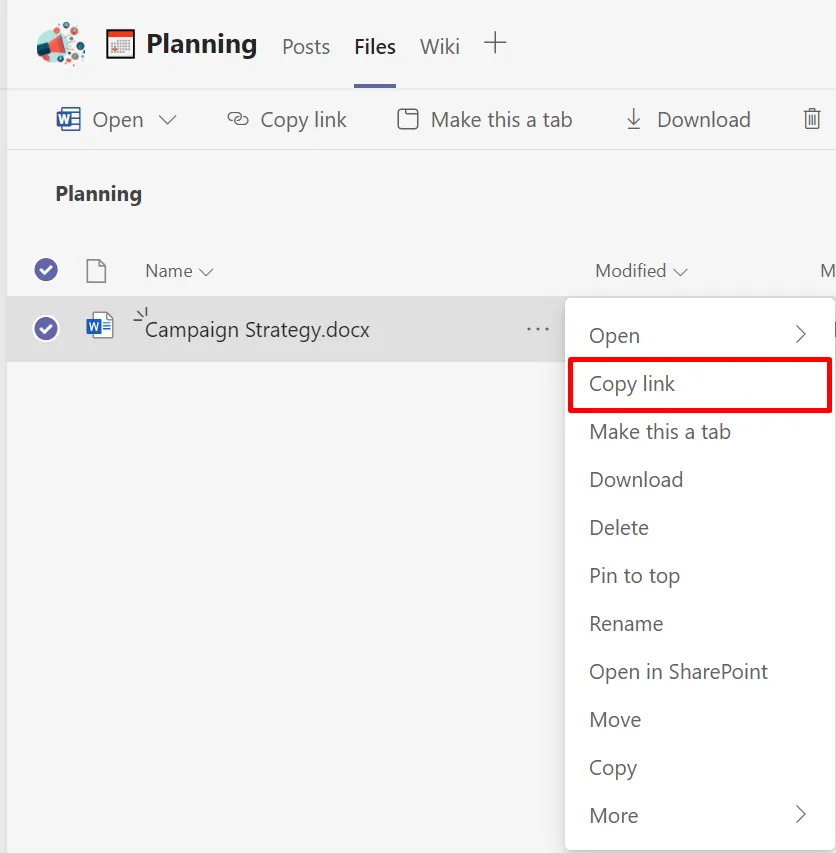Select Move from the context menu
This screenshot has width=836, height=853.
pyautogui.click(x=699, y=720)
